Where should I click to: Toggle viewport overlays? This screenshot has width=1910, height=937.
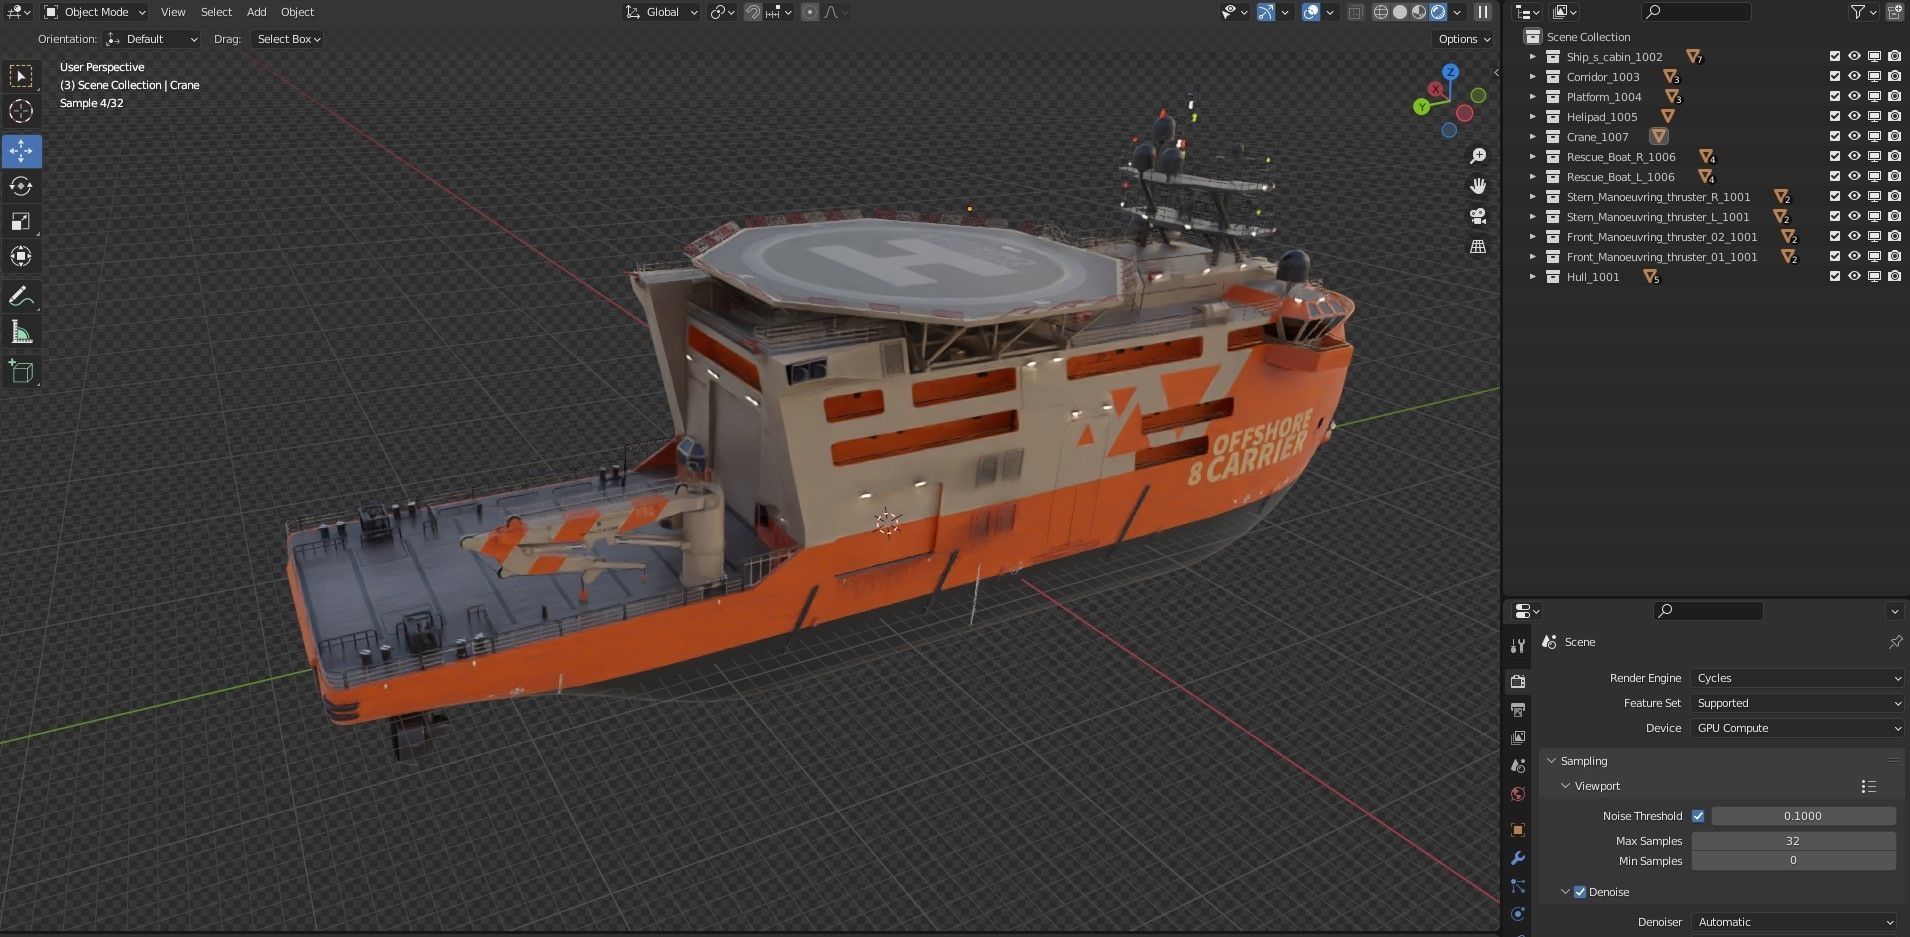click(1311, 12)
